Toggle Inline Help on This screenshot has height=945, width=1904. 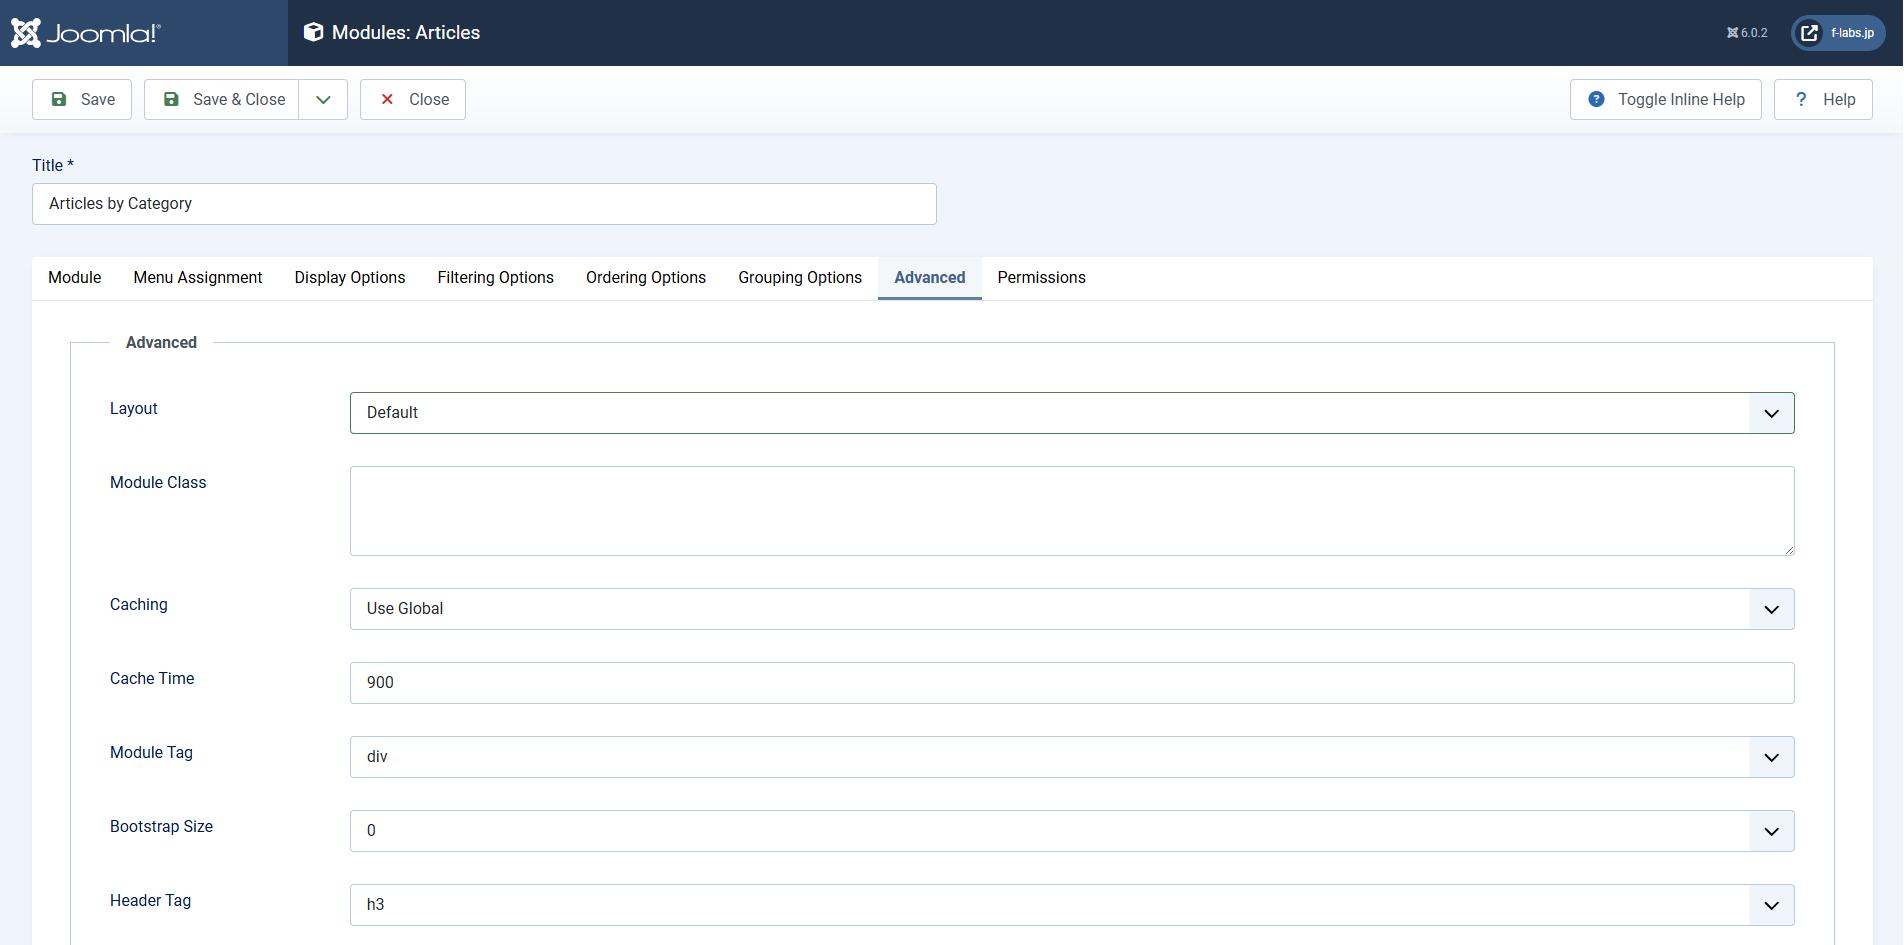pyautogui.click(x=1665, y=99)
